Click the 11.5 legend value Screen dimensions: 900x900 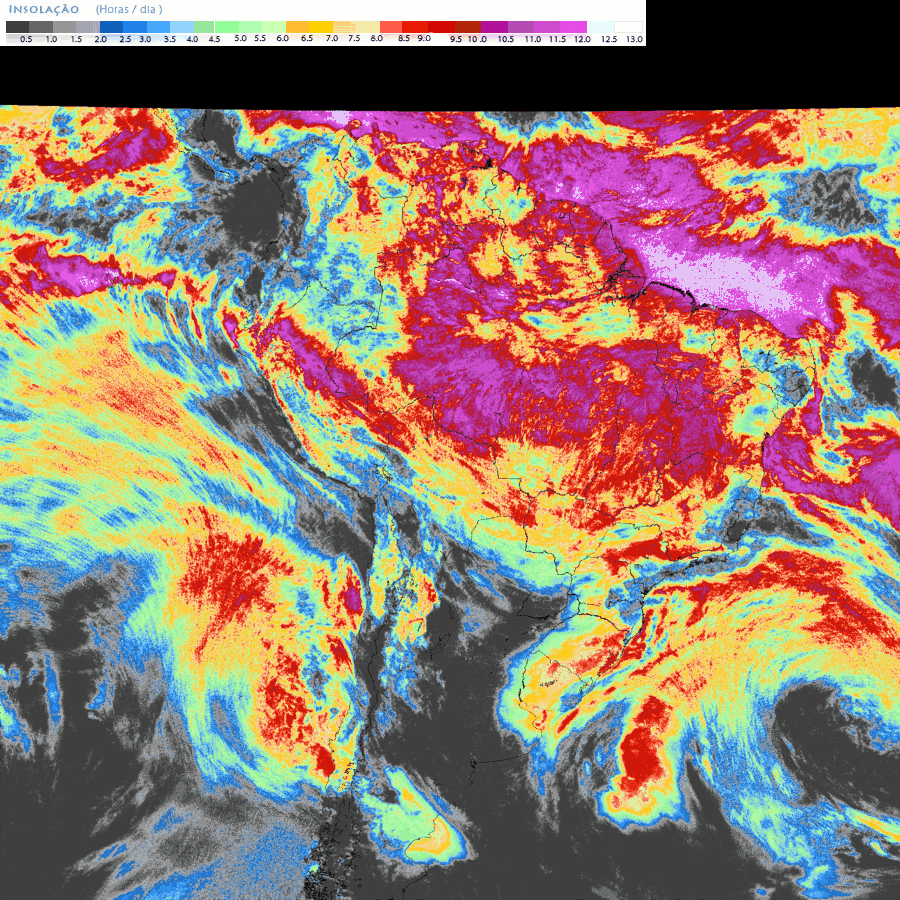click(x=557, y=39)
